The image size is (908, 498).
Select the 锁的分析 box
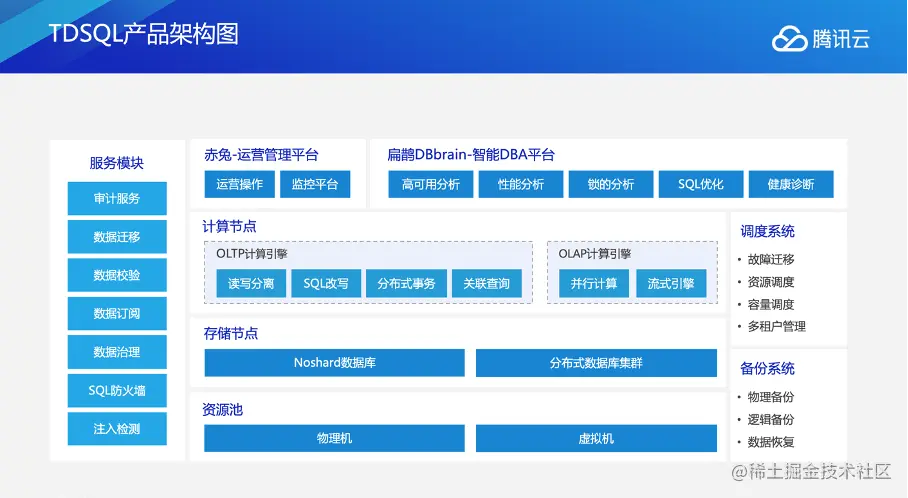click(x=611, y=184)
